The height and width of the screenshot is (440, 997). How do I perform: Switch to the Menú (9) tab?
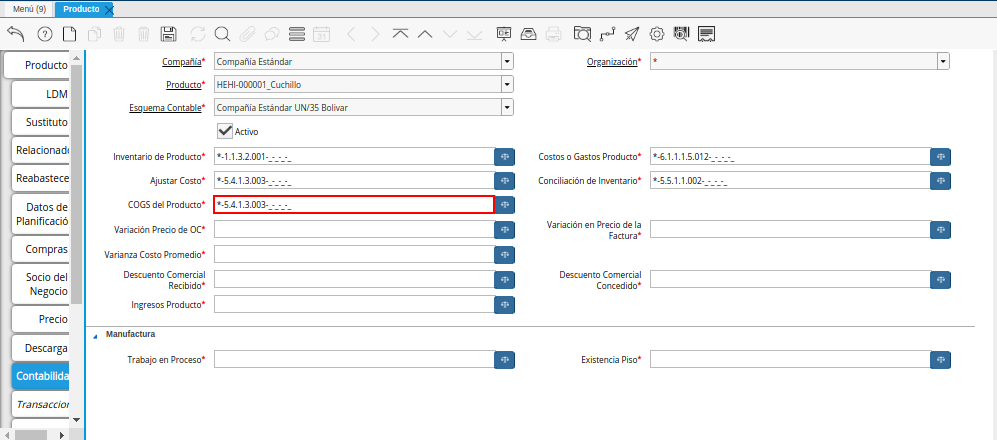tap(28, 8)
